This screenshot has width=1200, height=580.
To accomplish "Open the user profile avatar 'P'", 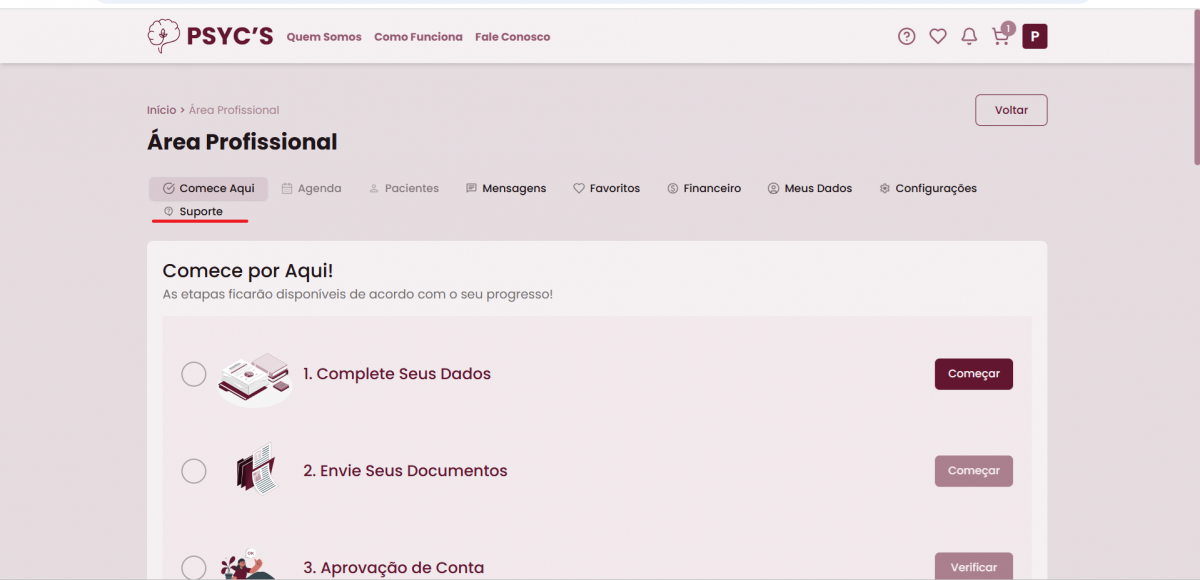I will 1034,37.
